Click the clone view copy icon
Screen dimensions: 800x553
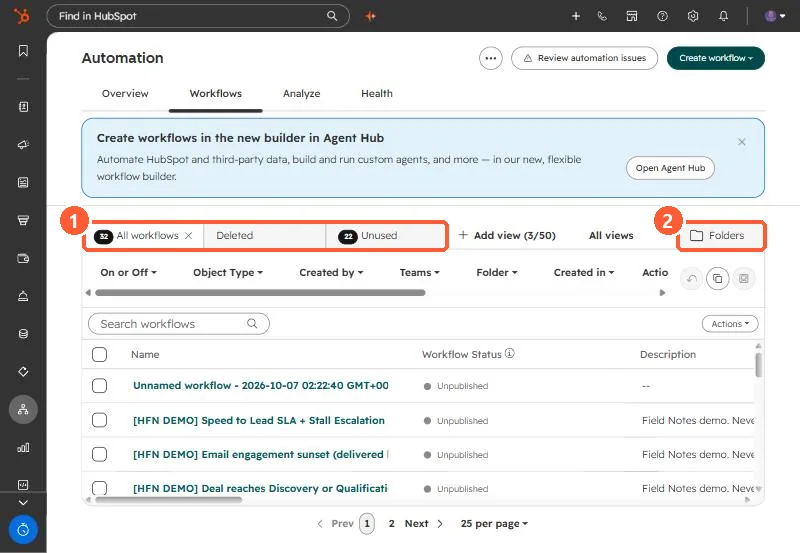[x=717, y=279]
